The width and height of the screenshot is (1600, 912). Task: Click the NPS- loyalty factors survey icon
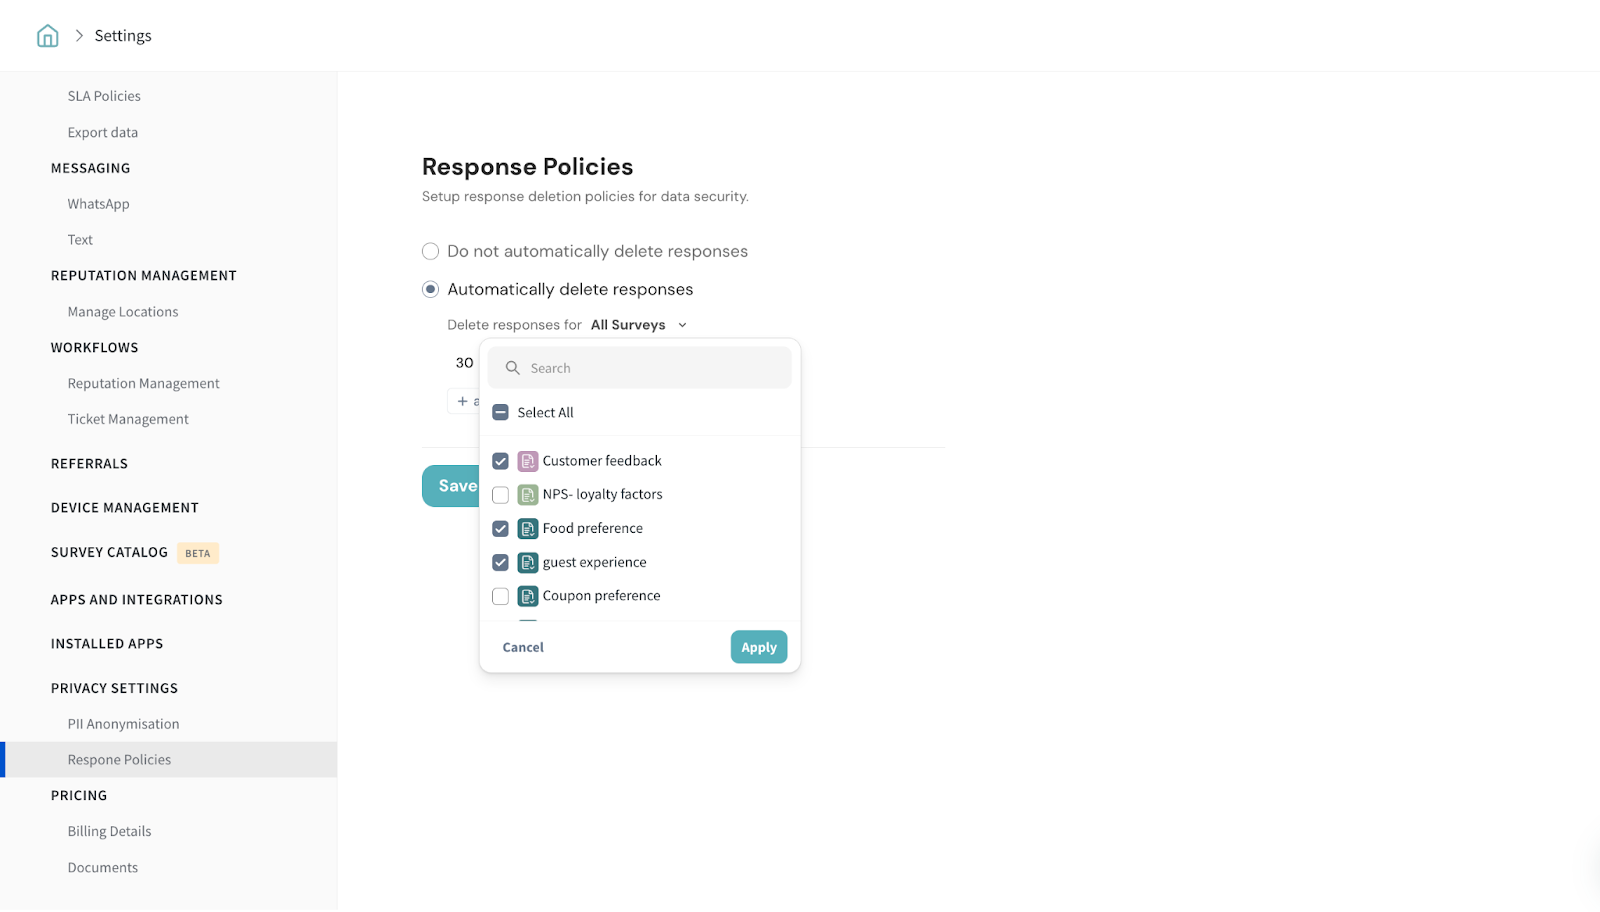click(x=528, y=495)
